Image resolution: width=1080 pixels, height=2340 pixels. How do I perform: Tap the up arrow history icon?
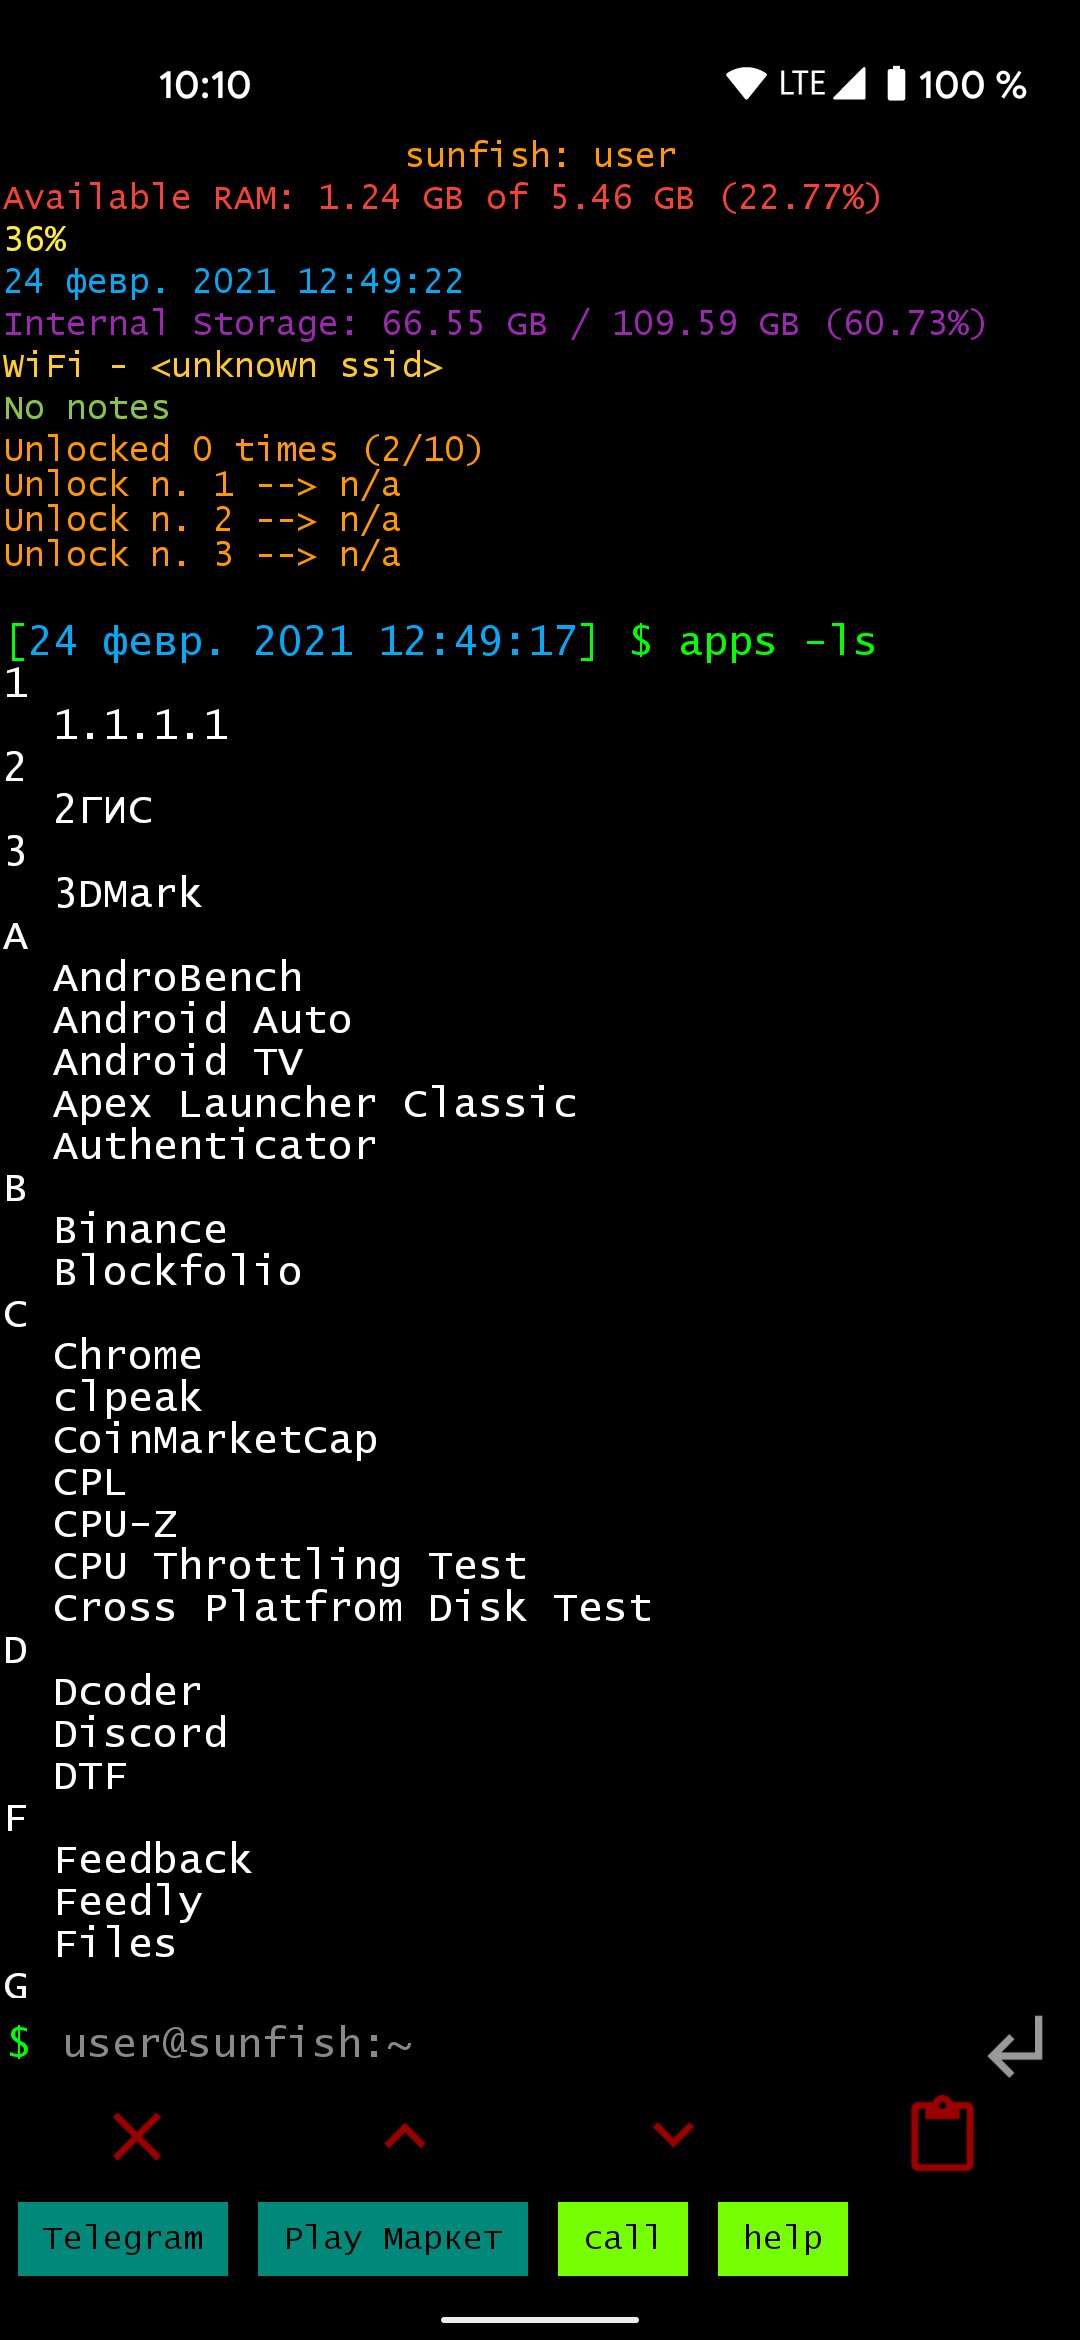pos(405,2136)
